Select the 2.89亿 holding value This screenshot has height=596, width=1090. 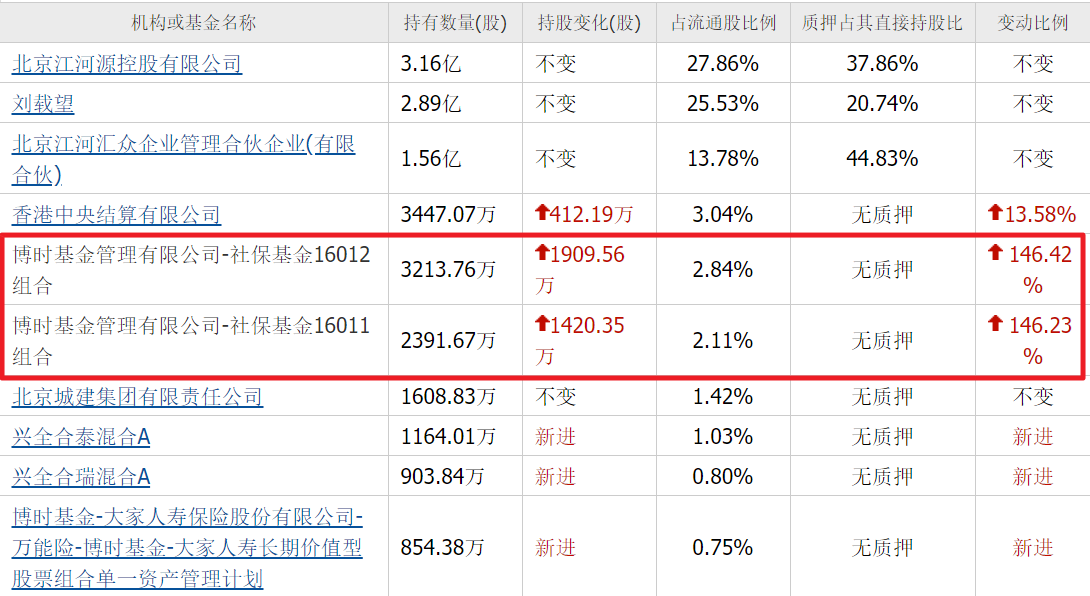tap(431, 104)
